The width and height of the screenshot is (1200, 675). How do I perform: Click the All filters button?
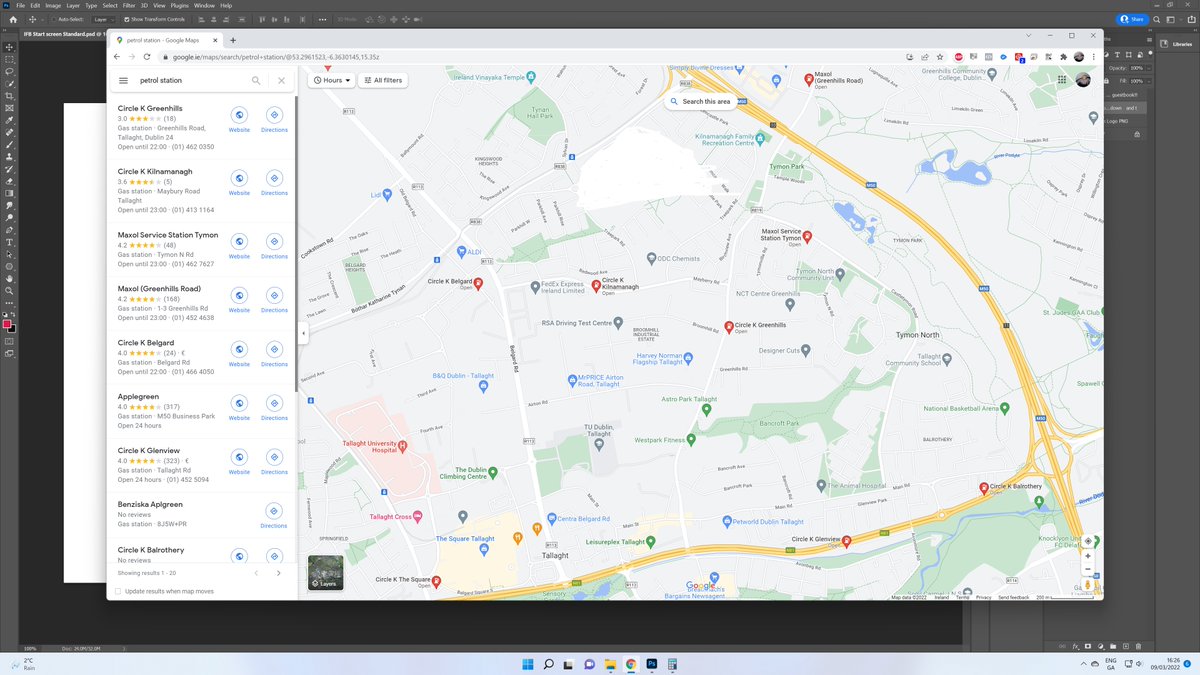click(x=382, y=80)
